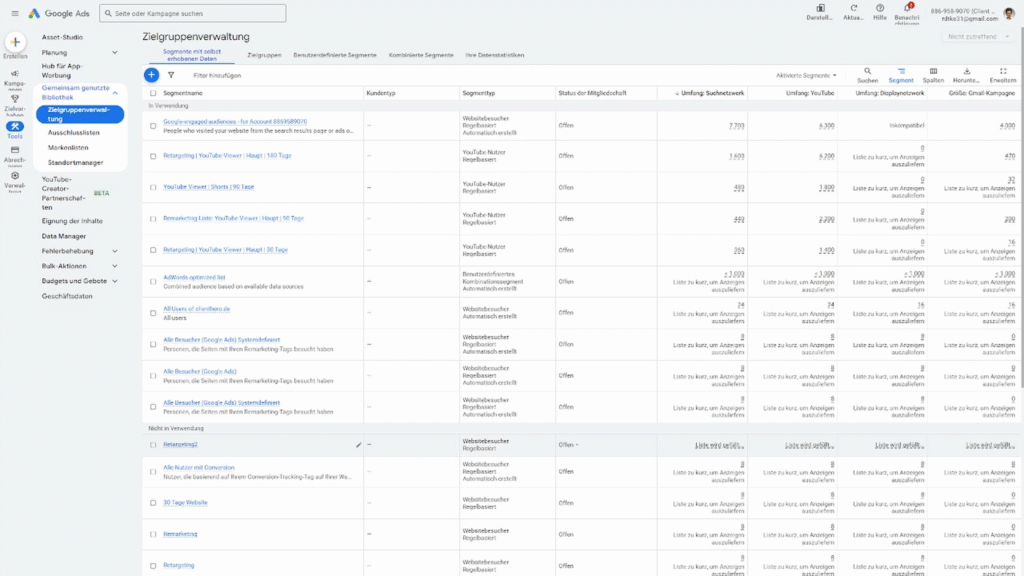The image size is (1024, 576).
Task: Open the Google-engaged audiences segment link
Action: 235,121
